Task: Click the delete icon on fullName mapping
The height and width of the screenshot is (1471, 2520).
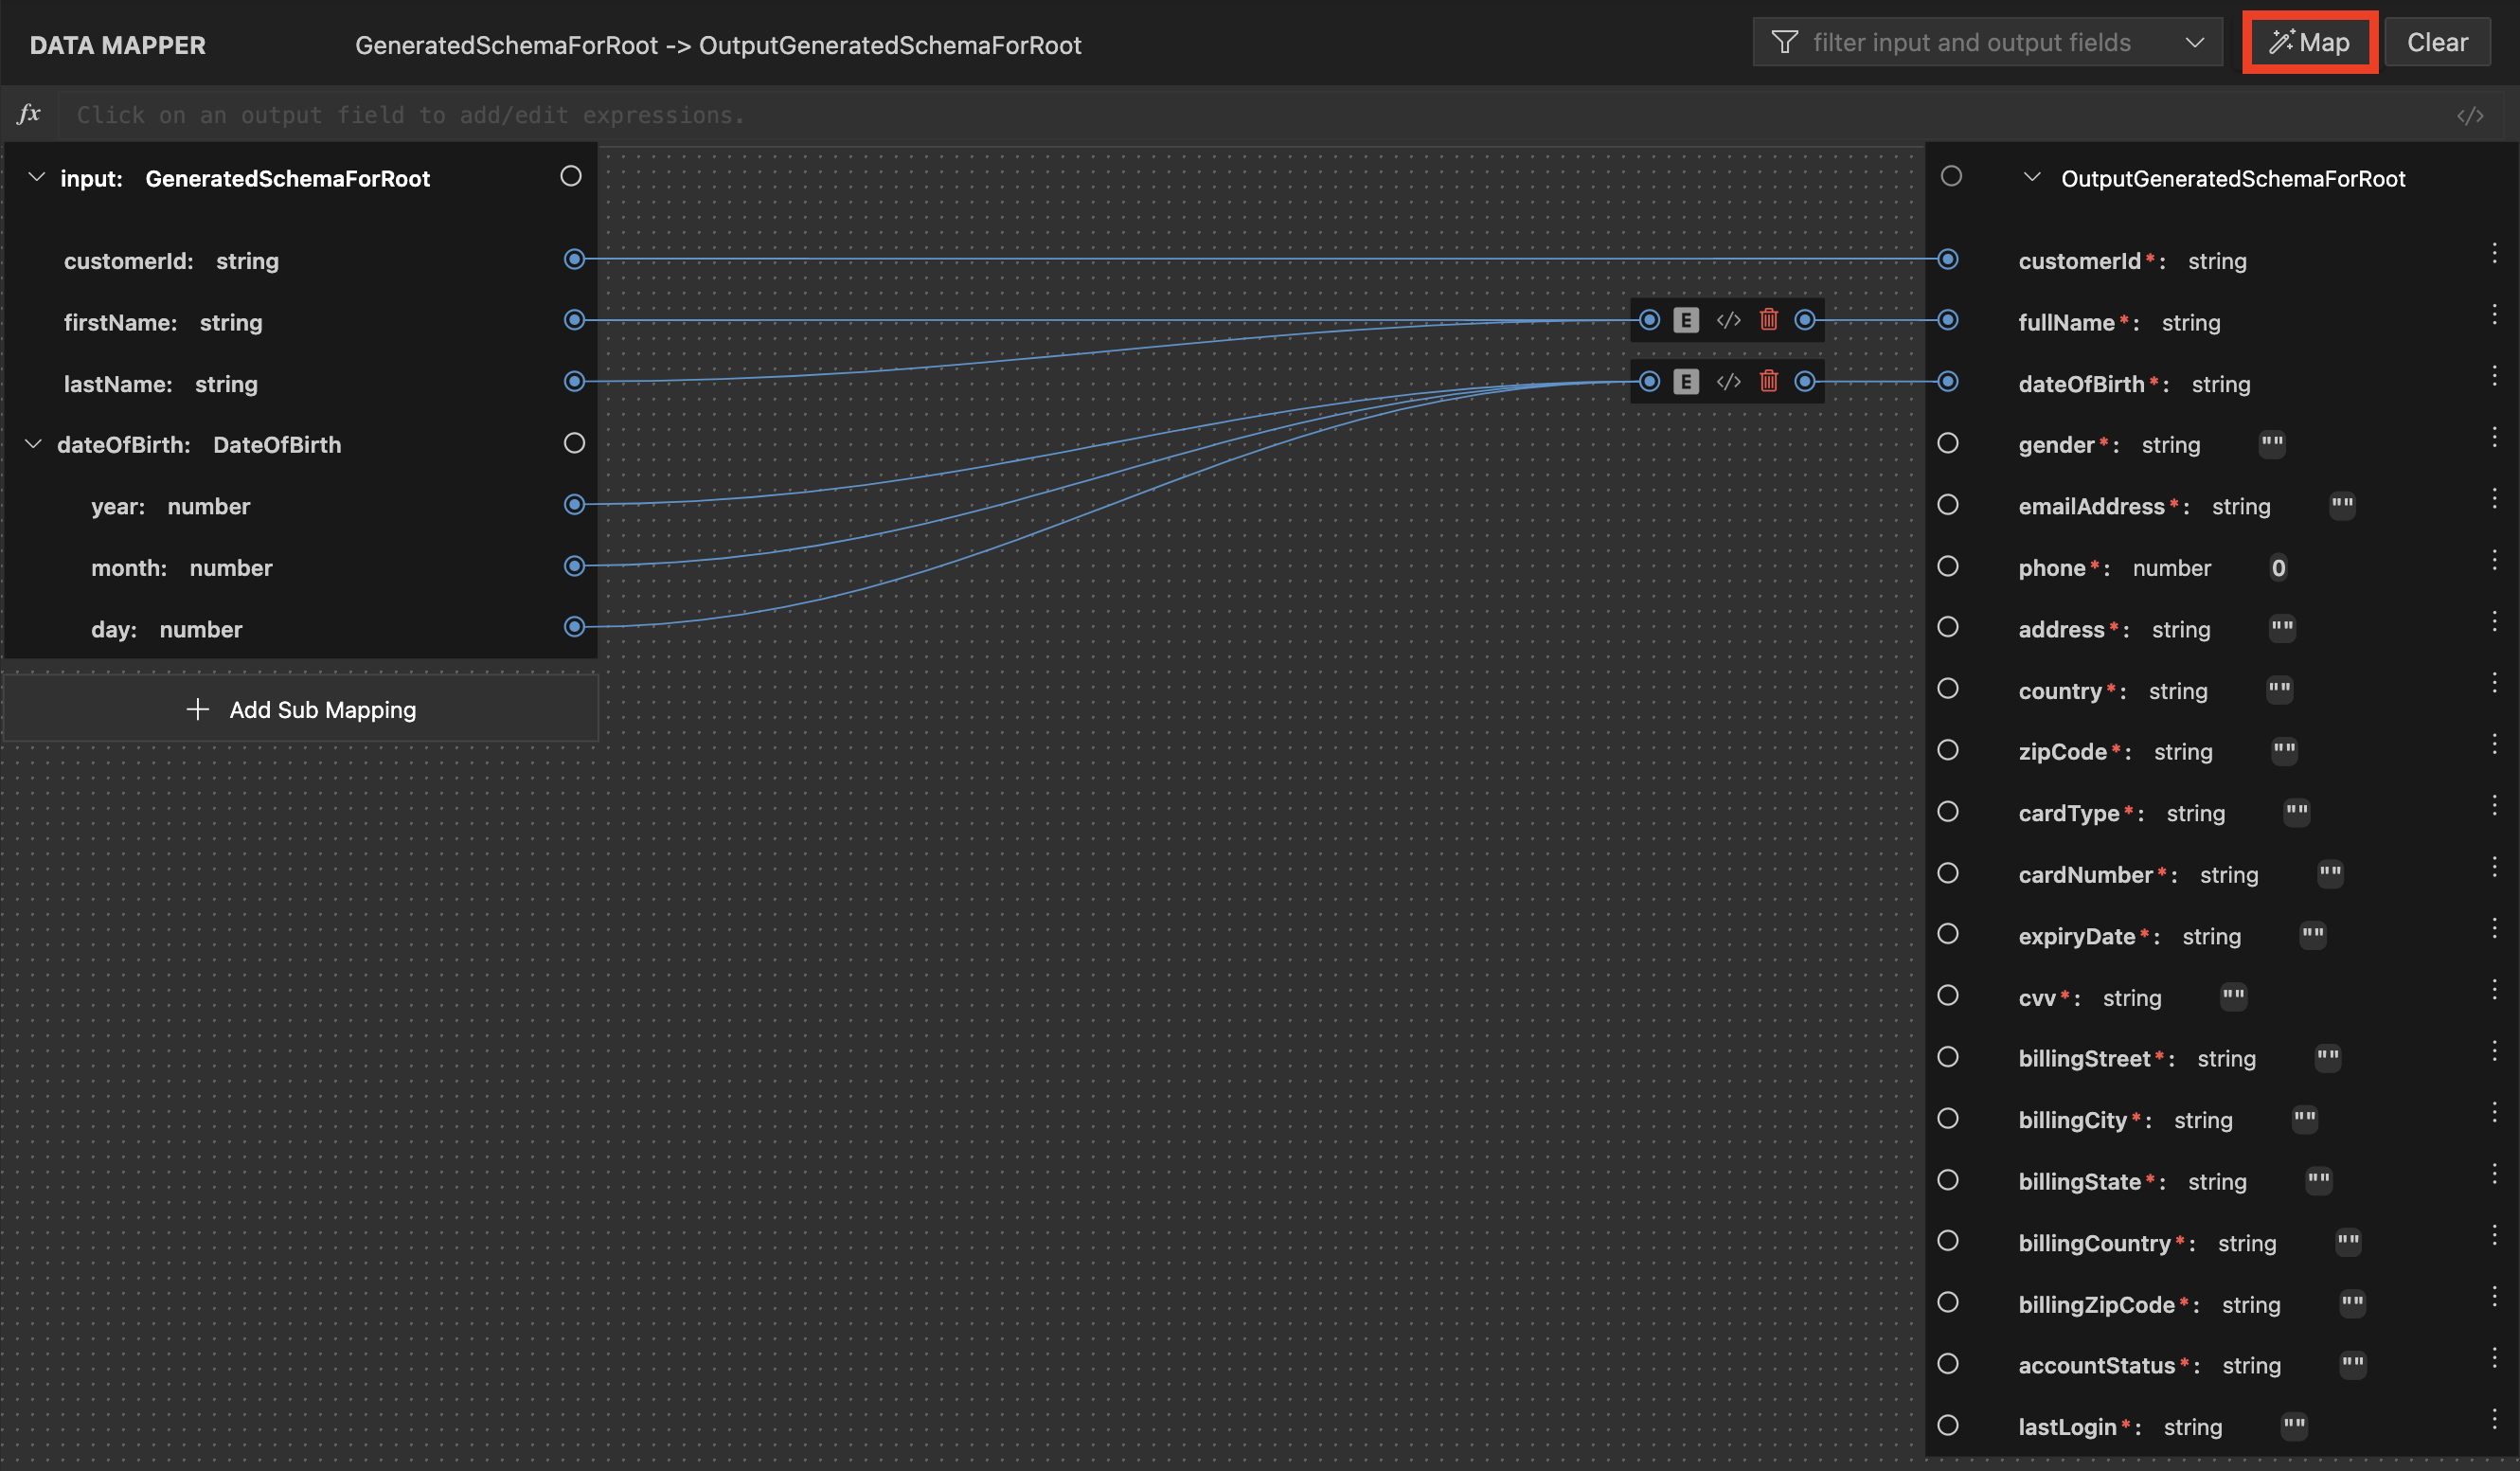Action: (1768, 320)
